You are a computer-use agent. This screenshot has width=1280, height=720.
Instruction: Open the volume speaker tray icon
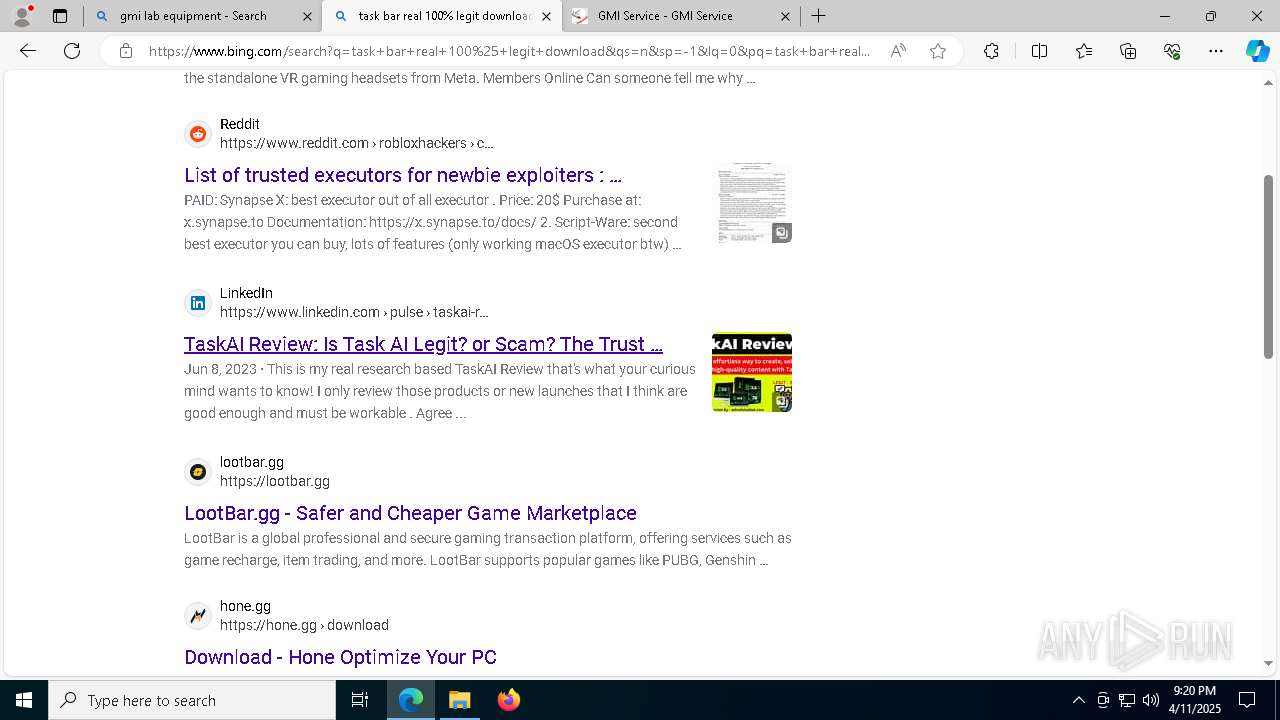click(x=1150, y=700)
